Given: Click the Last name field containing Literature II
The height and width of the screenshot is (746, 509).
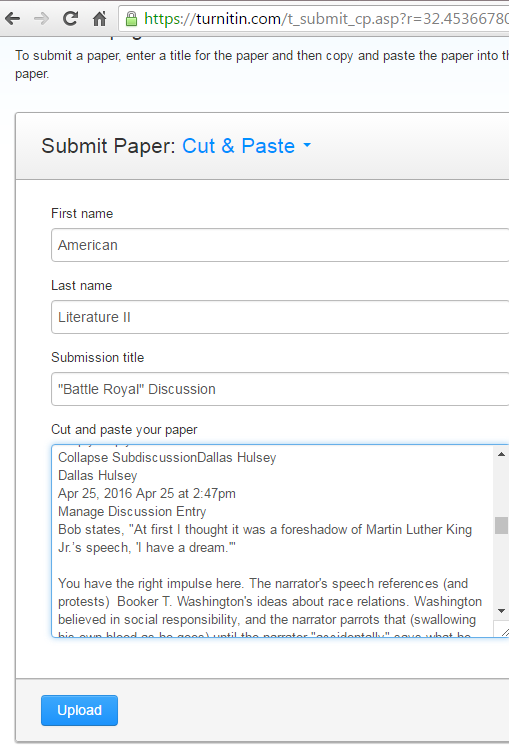Looking at the screenshot, I should coord(280,317).
